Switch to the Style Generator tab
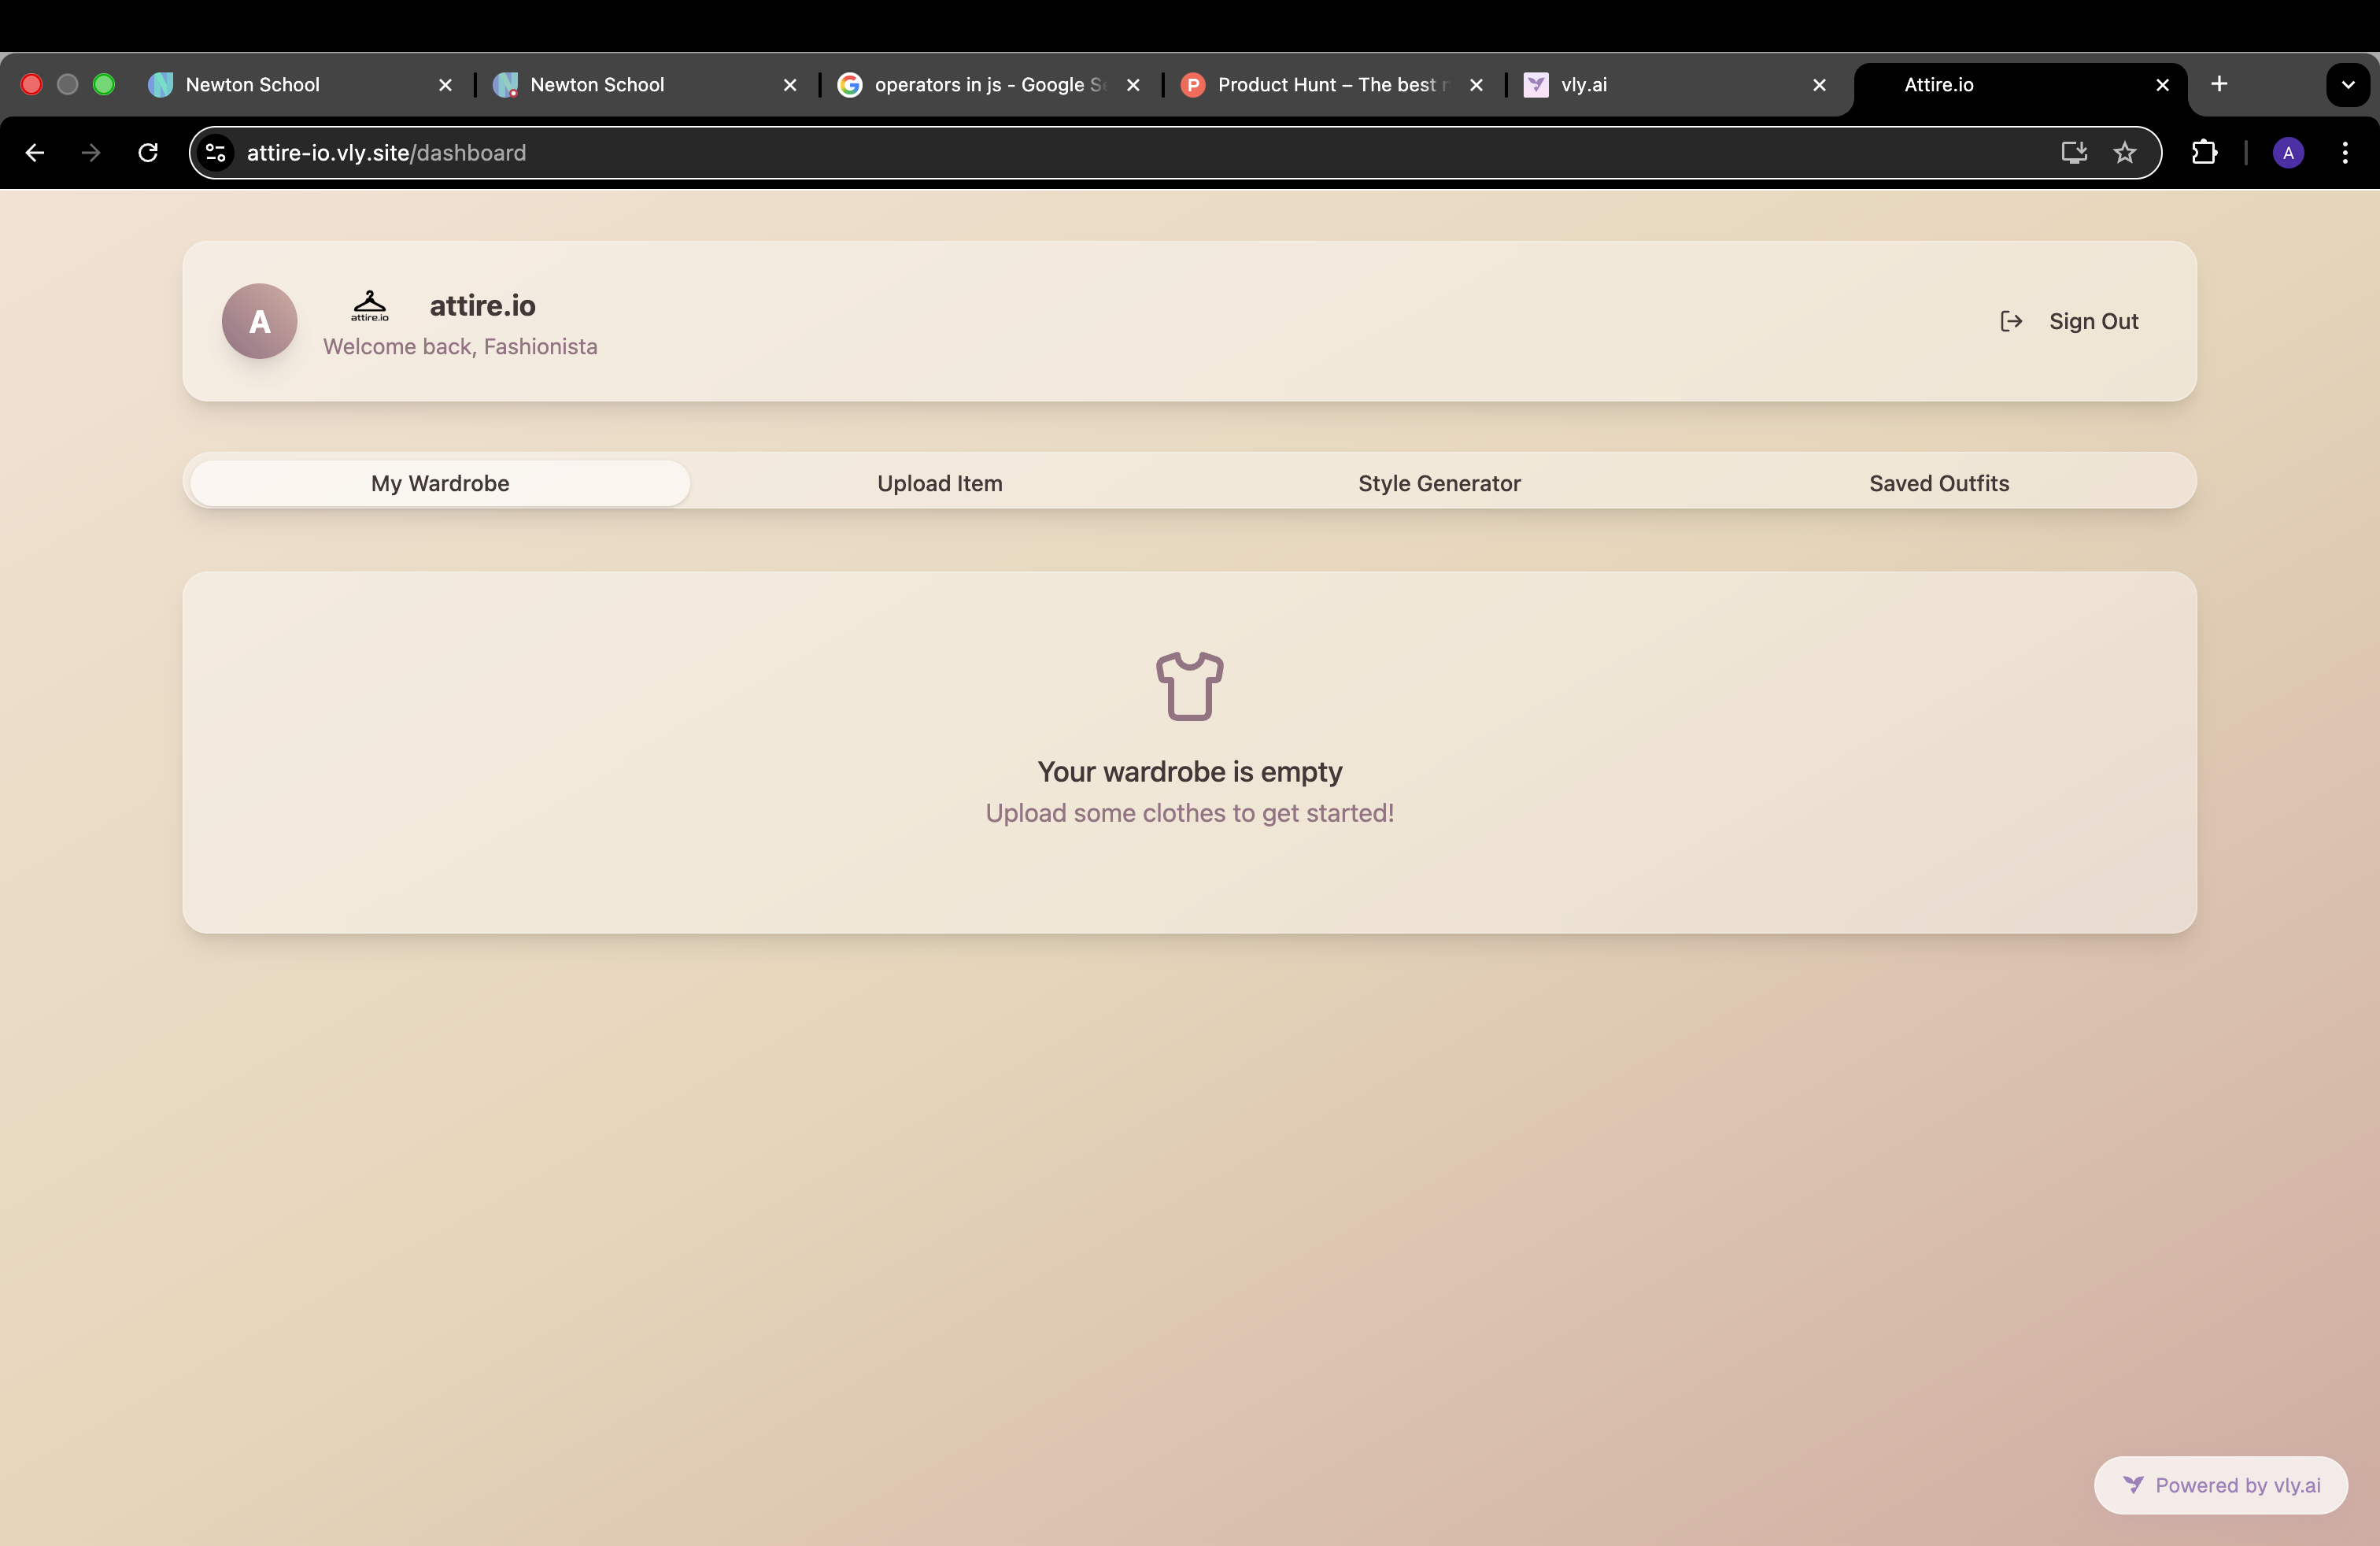Screen dimensions: 2380x1546 pyautogui.click(x=1439, y=483)
